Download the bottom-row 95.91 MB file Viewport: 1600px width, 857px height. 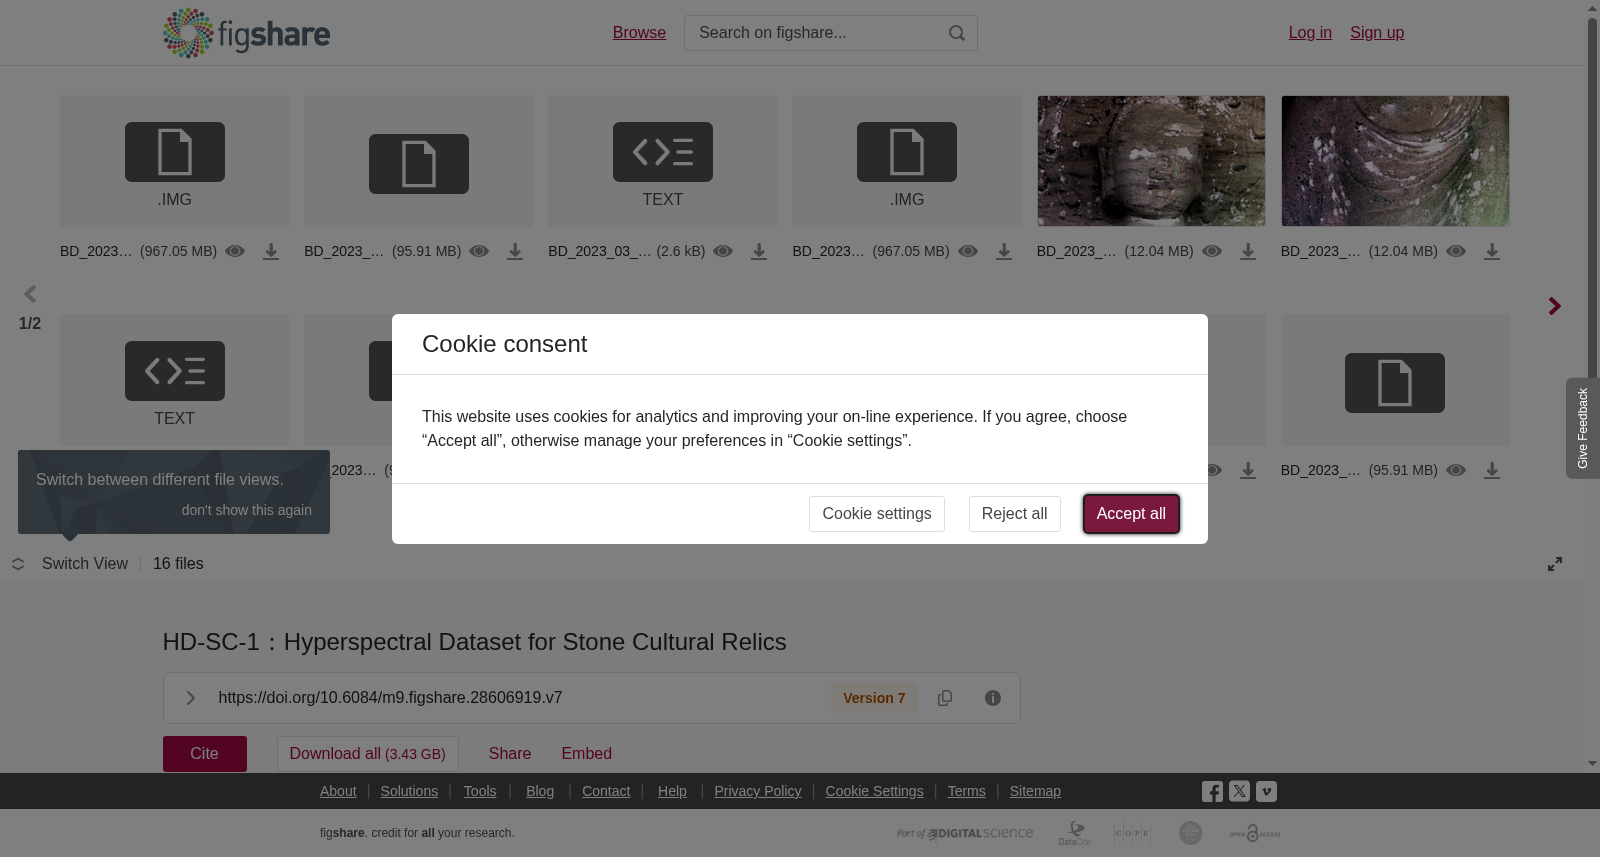coord(1492,471)
